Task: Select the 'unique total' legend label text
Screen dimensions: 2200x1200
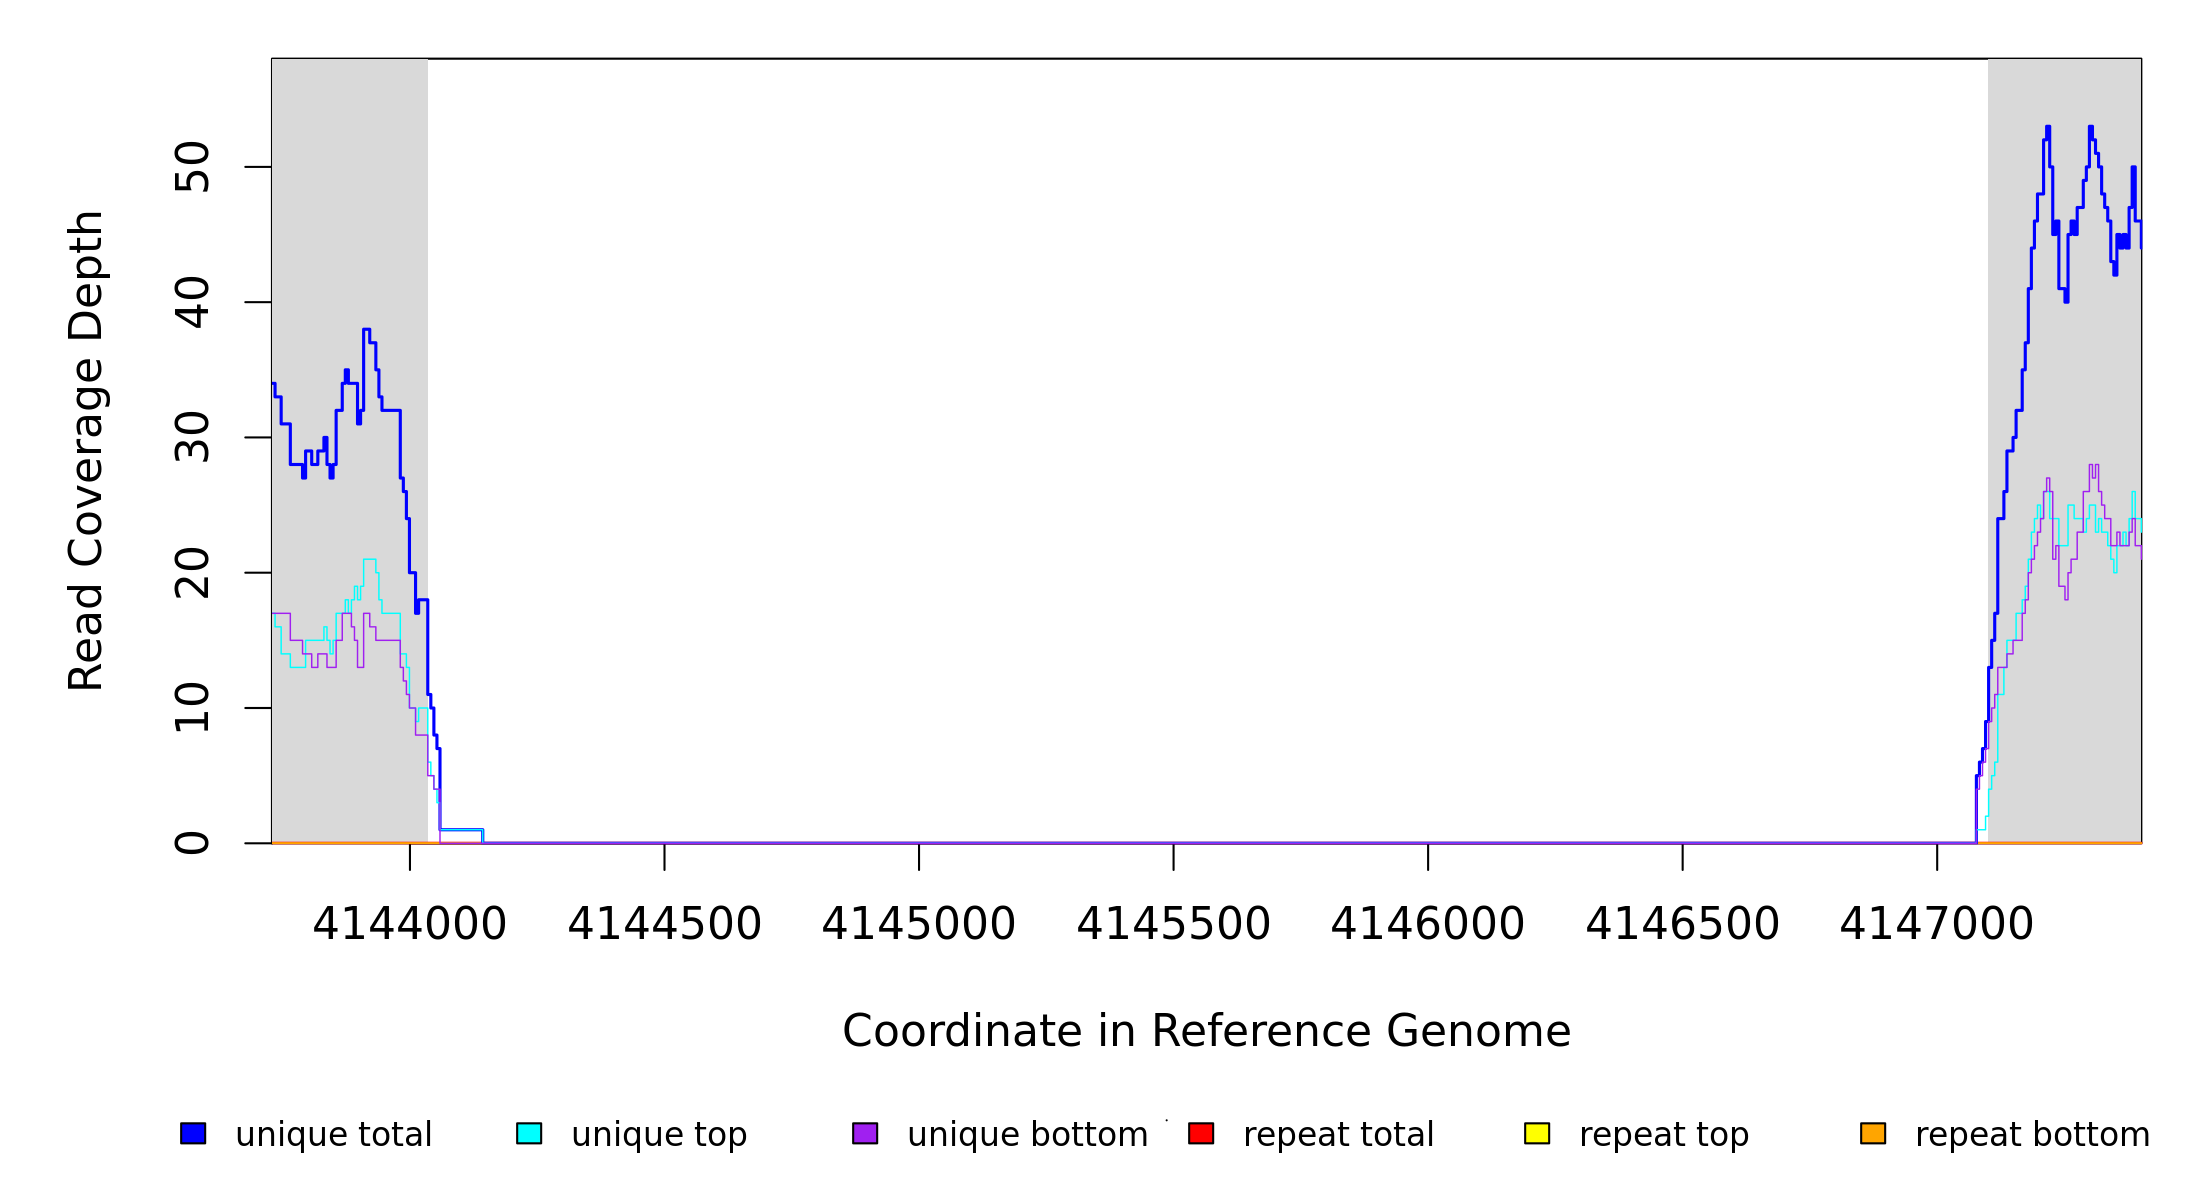Action: (x=333, y=1135)
